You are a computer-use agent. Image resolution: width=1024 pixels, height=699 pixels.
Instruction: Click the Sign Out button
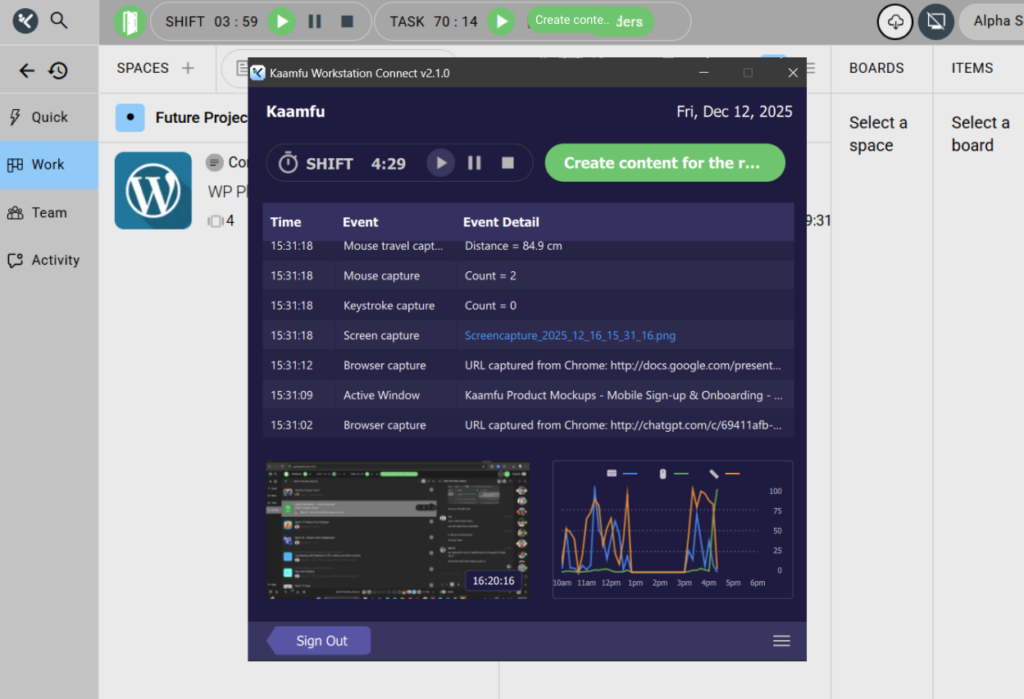coord(321,641)
